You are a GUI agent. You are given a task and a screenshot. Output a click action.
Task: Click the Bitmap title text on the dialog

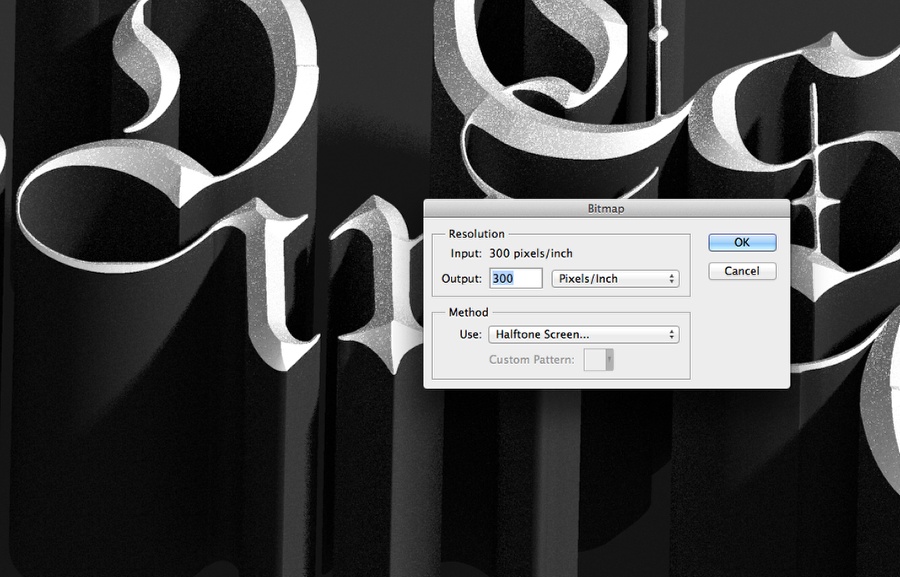[x=606, y=208]
